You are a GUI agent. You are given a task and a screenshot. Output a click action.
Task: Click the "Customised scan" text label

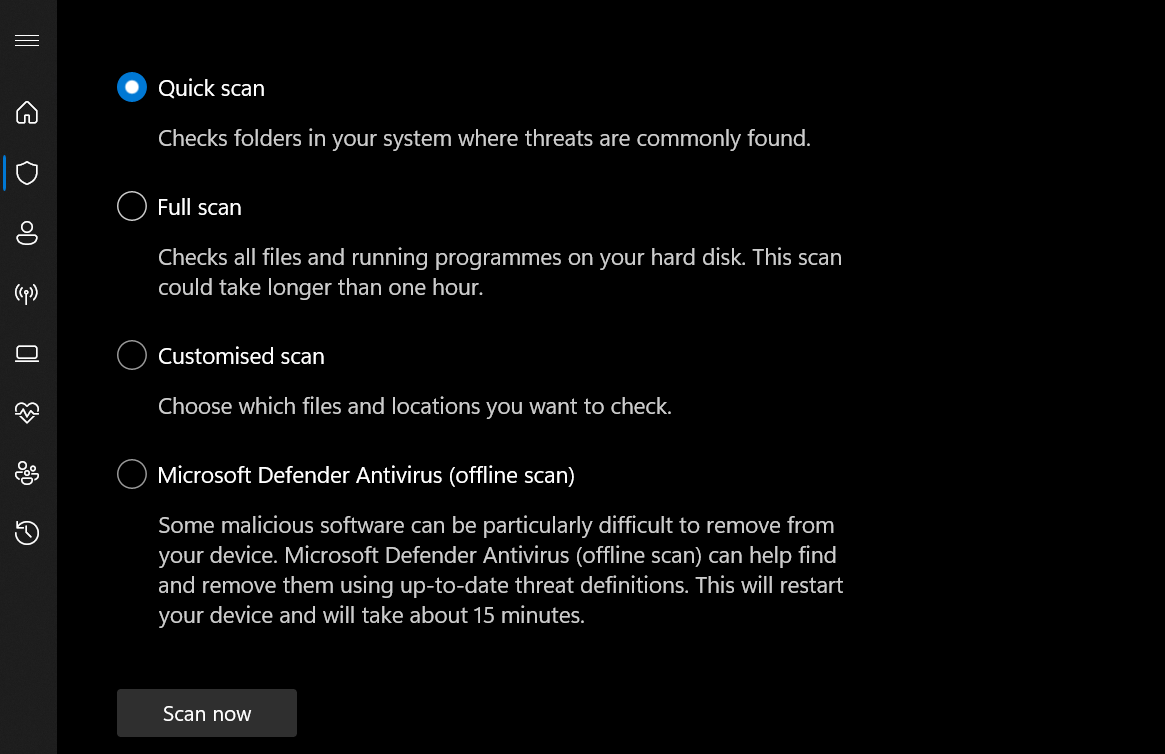[x=241, y=356]
